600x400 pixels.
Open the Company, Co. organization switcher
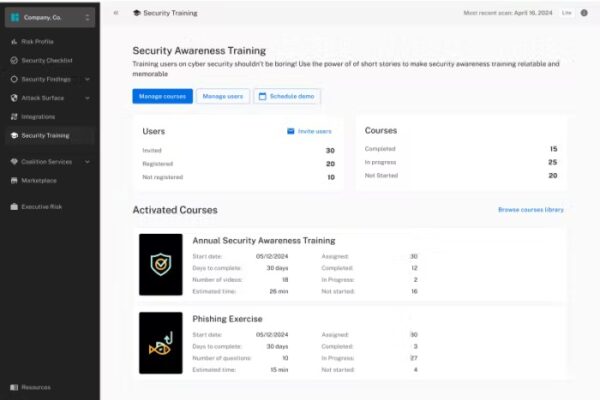50,17
